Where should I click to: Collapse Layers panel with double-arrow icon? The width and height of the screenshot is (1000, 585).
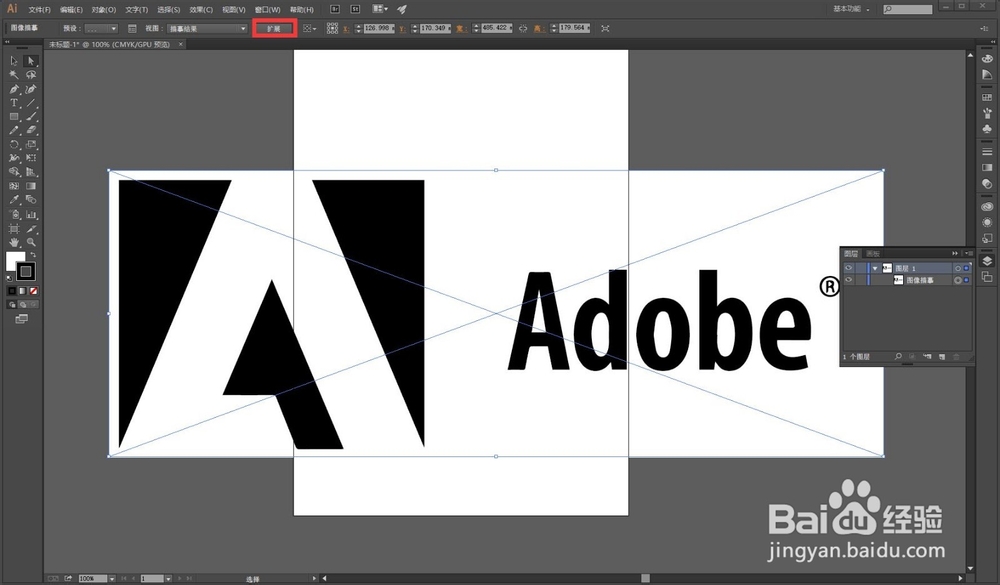pyautogui.click(x=955, y=253)
